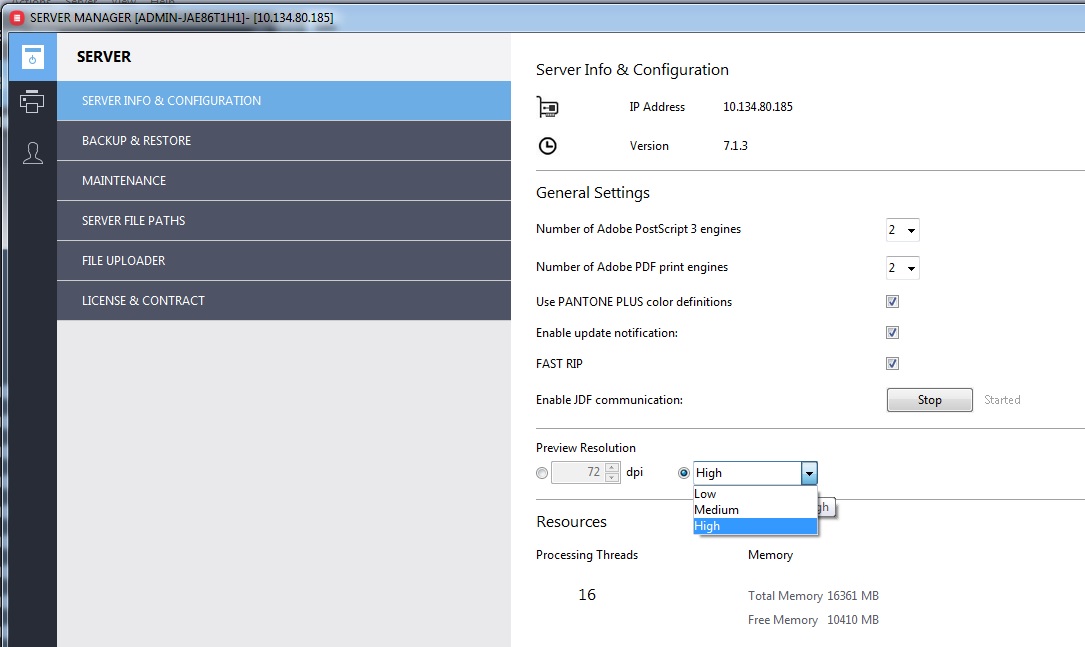Click the network card icon beside IP Address
This screenshot has height=647, width=1085.
[x=547, y=107]
